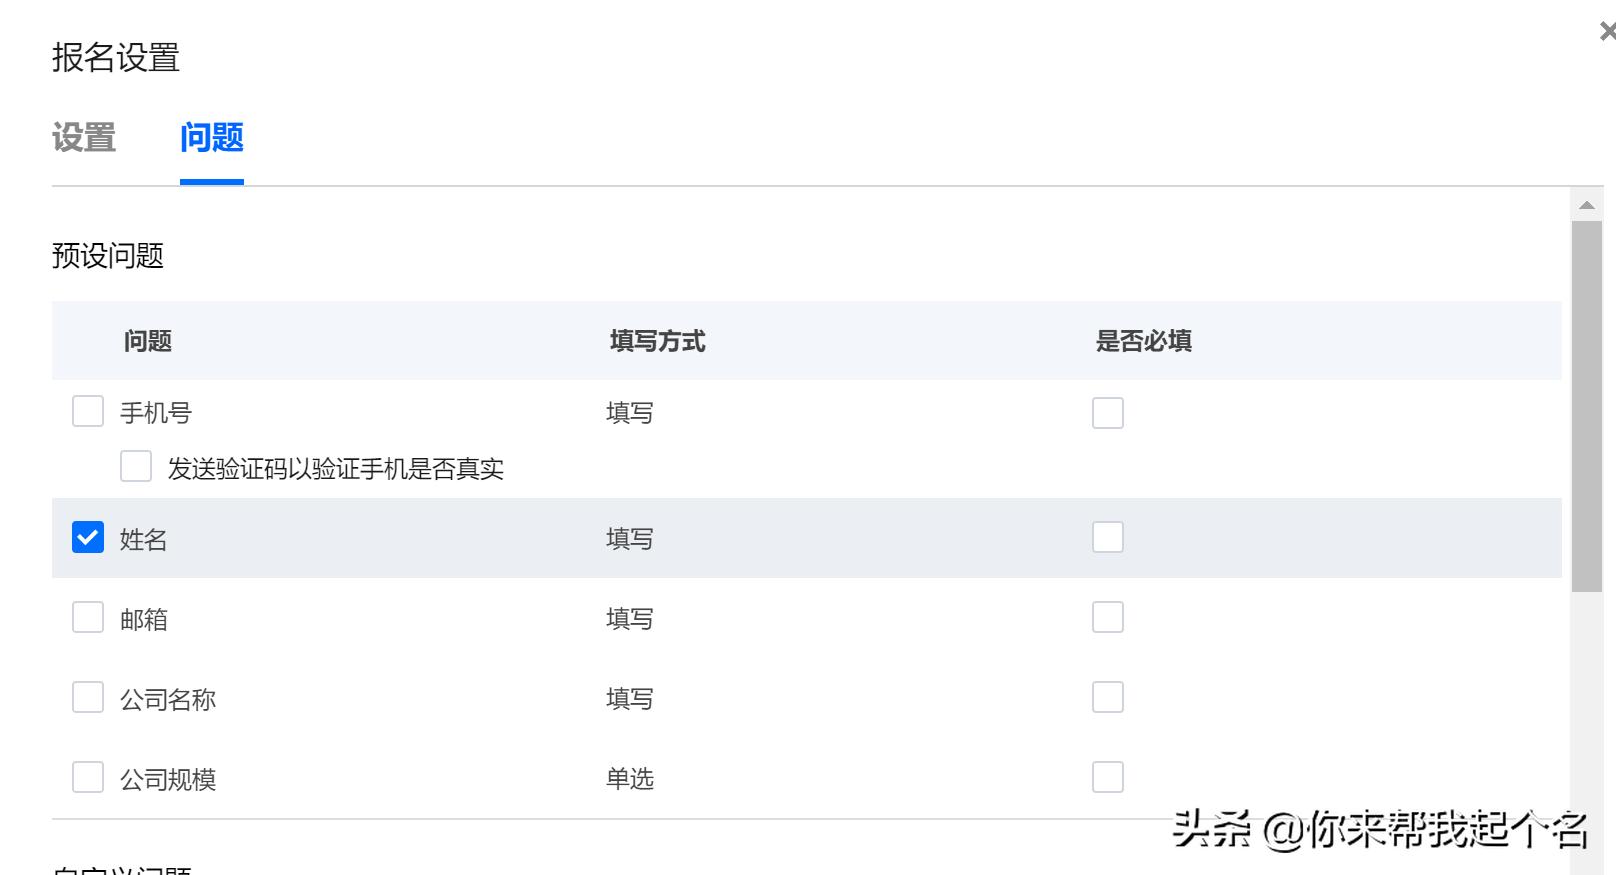Set 邮箱 as required
Image resolution: width=1616 pixels, height=875 pixels.
(1108, 618)
